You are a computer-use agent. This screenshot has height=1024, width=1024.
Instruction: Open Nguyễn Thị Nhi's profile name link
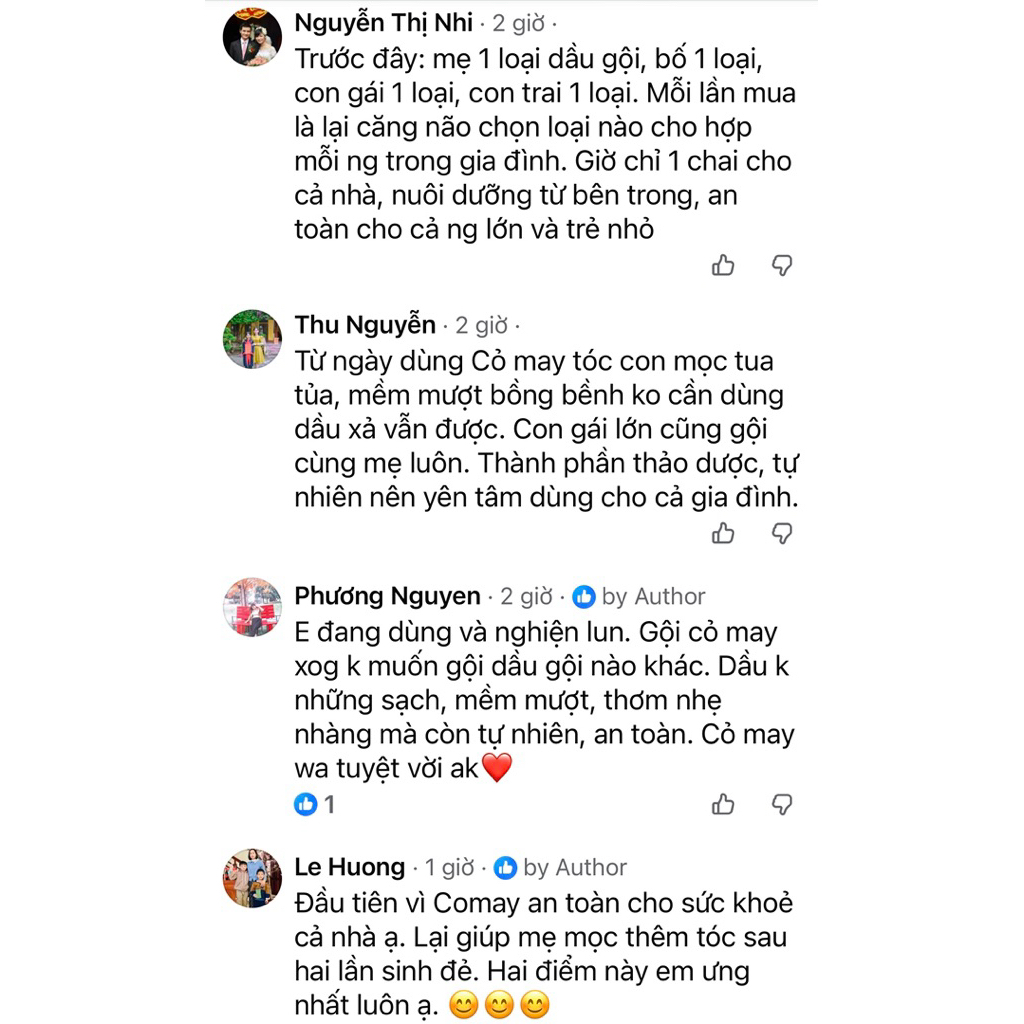384,23
